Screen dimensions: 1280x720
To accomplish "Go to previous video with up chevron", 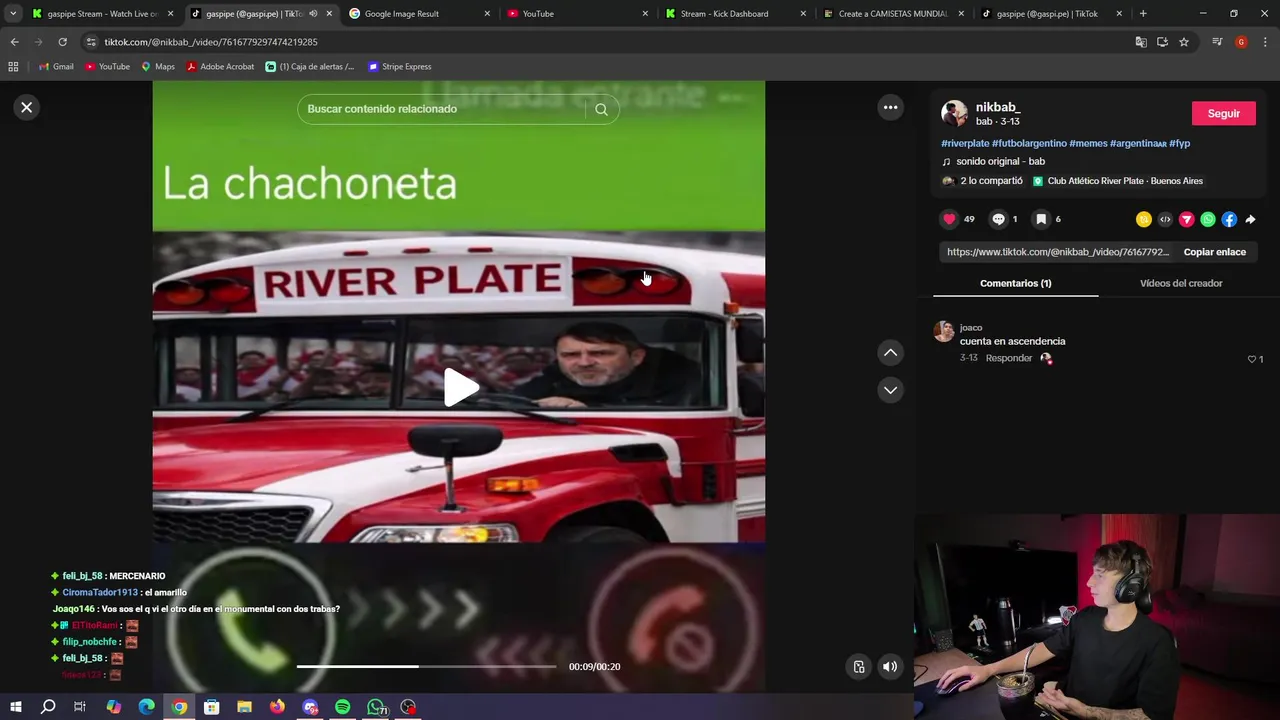I will pos(890,352).
